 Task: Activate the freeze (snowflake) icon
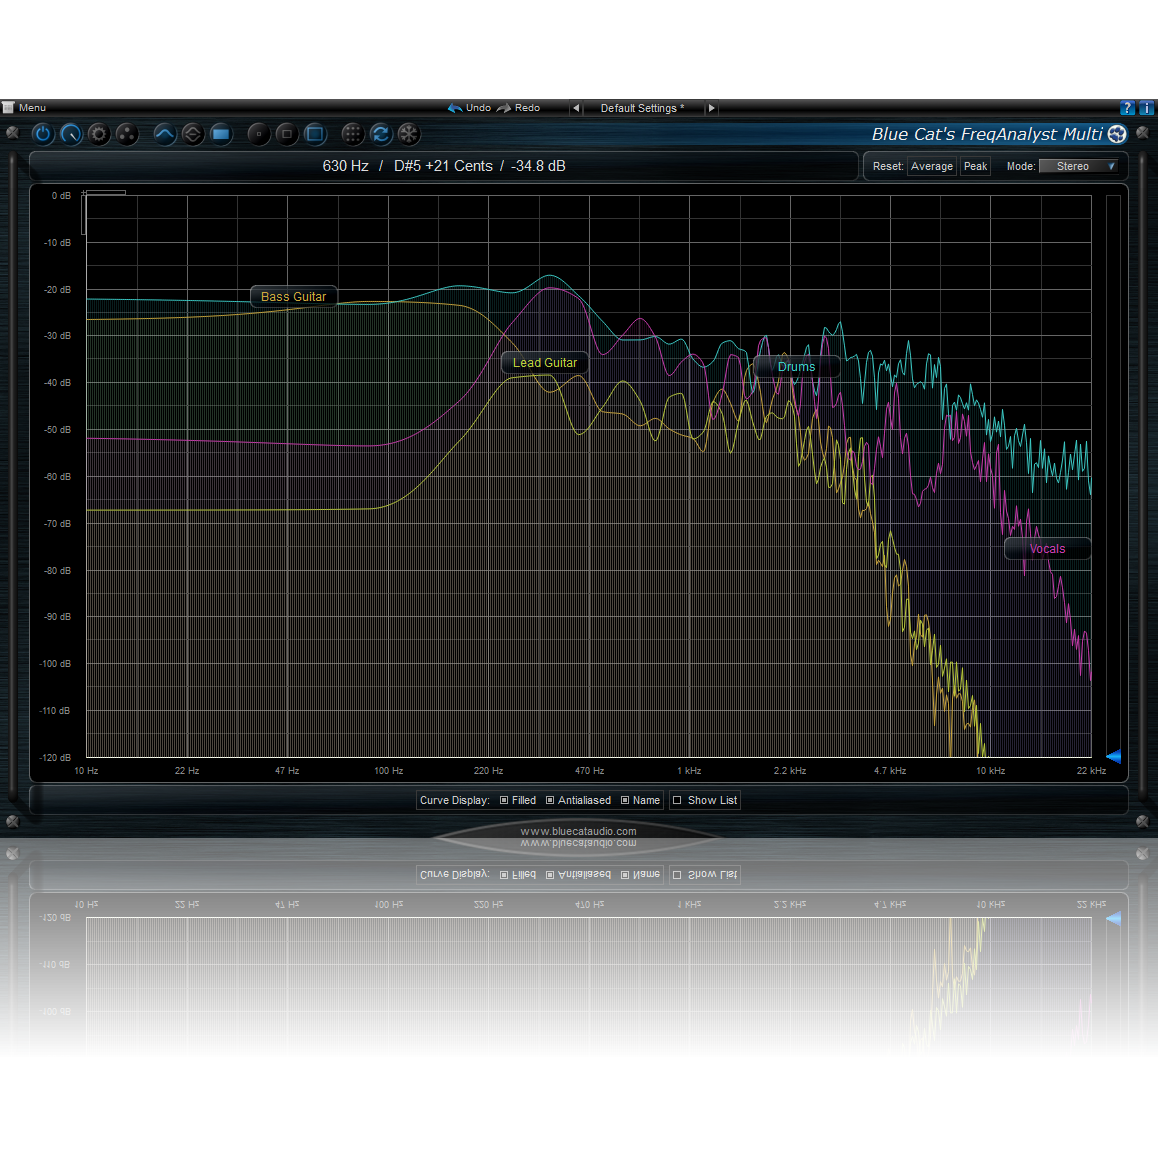[409, 134]
